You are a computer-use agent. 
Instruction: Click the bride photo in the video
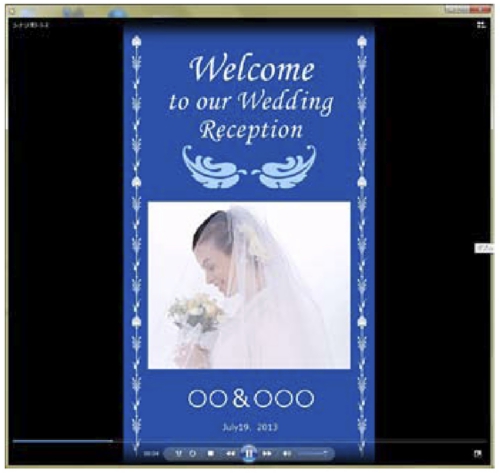coord(249,285)
